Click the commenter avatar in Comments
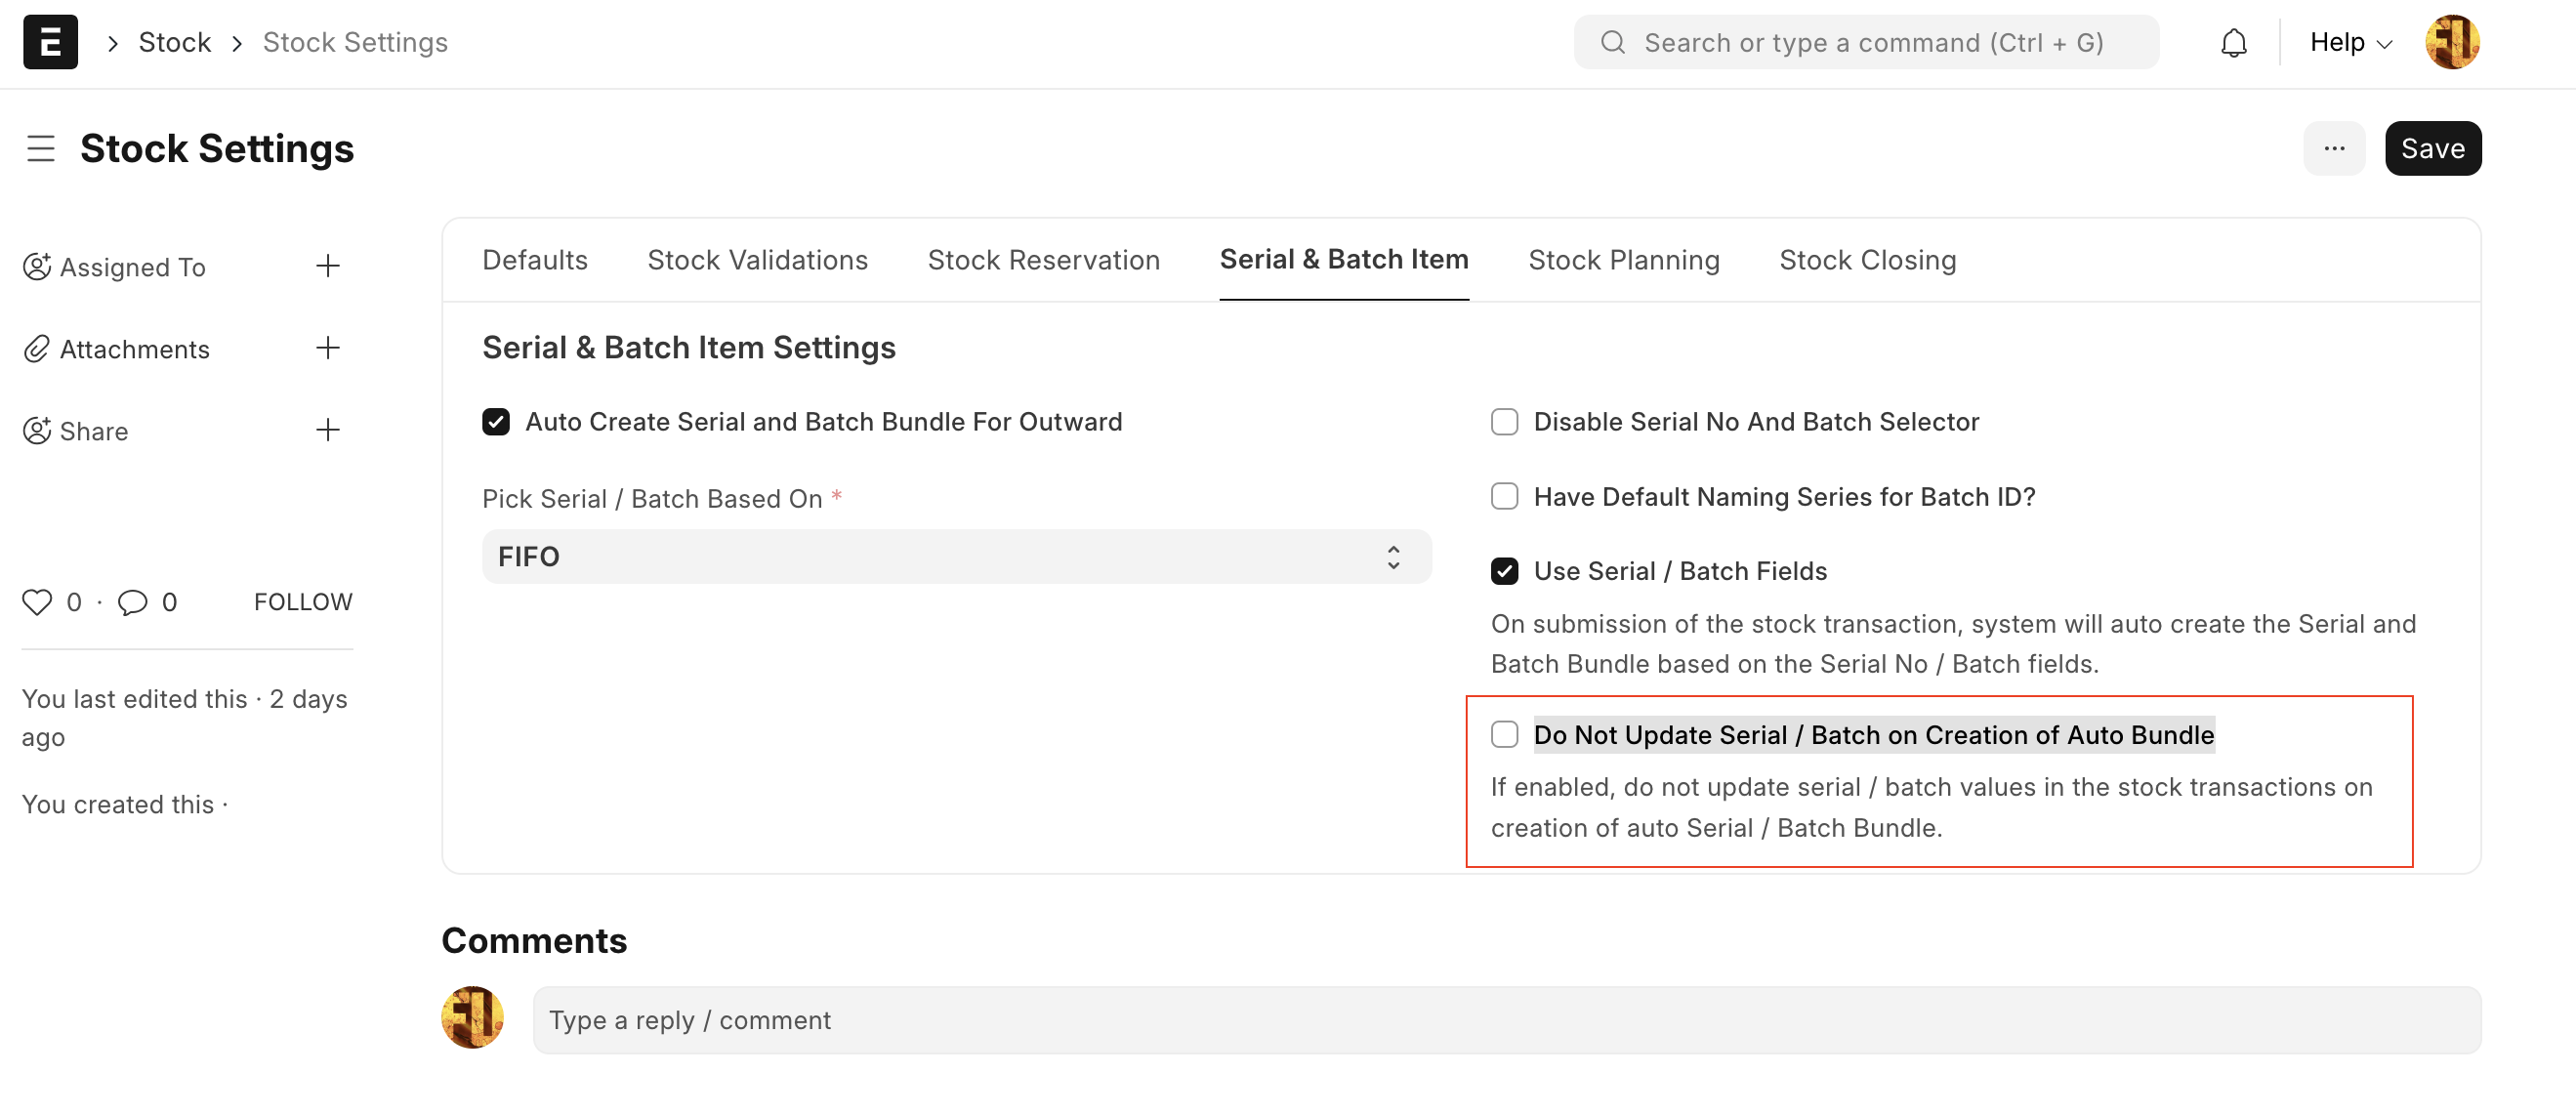2576x1115 pixels. coord(472,1017)
